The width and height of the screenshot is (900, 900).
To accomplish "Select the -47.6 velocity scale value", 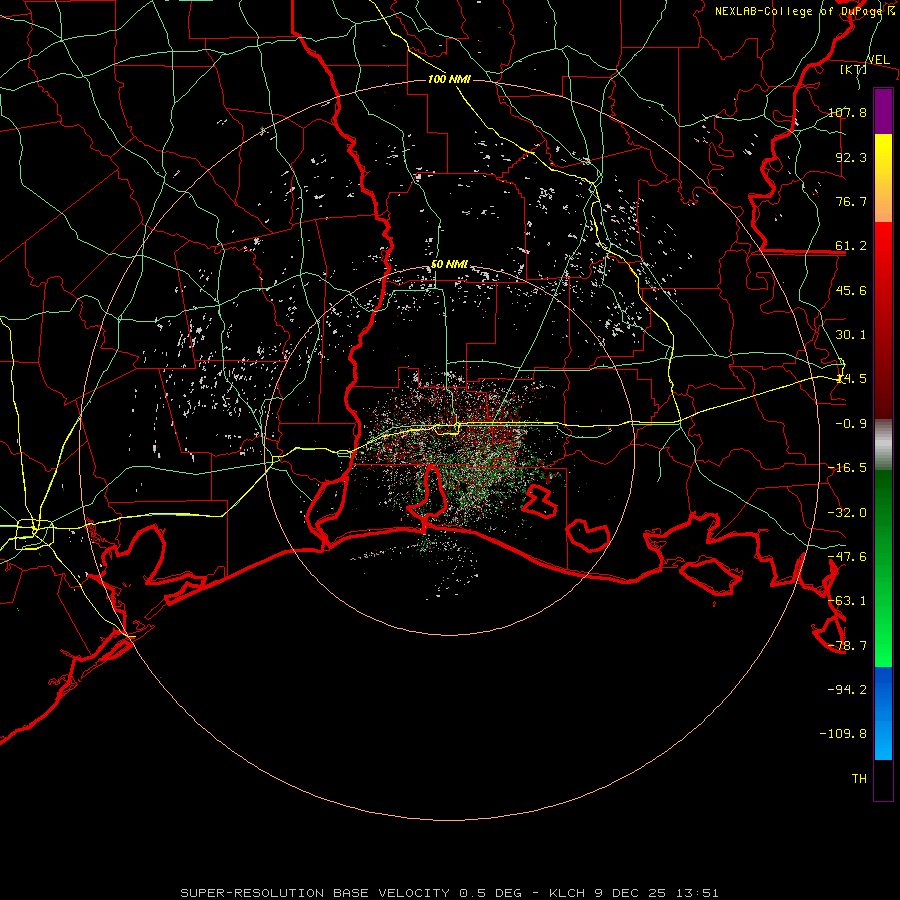I will (847, 557).
